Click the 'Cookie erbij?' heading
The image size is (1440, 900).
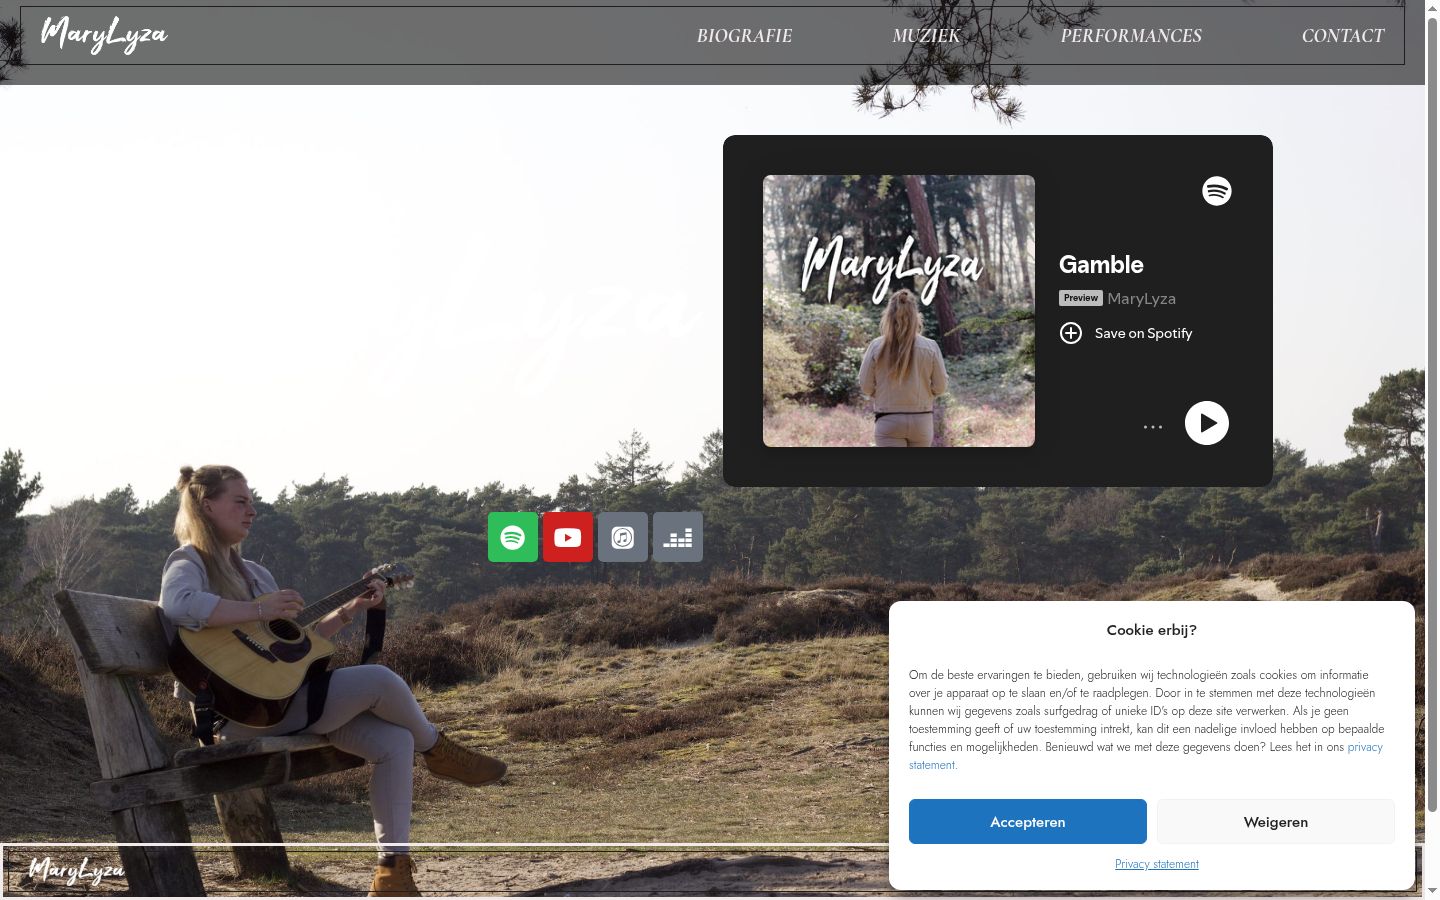1152,630
